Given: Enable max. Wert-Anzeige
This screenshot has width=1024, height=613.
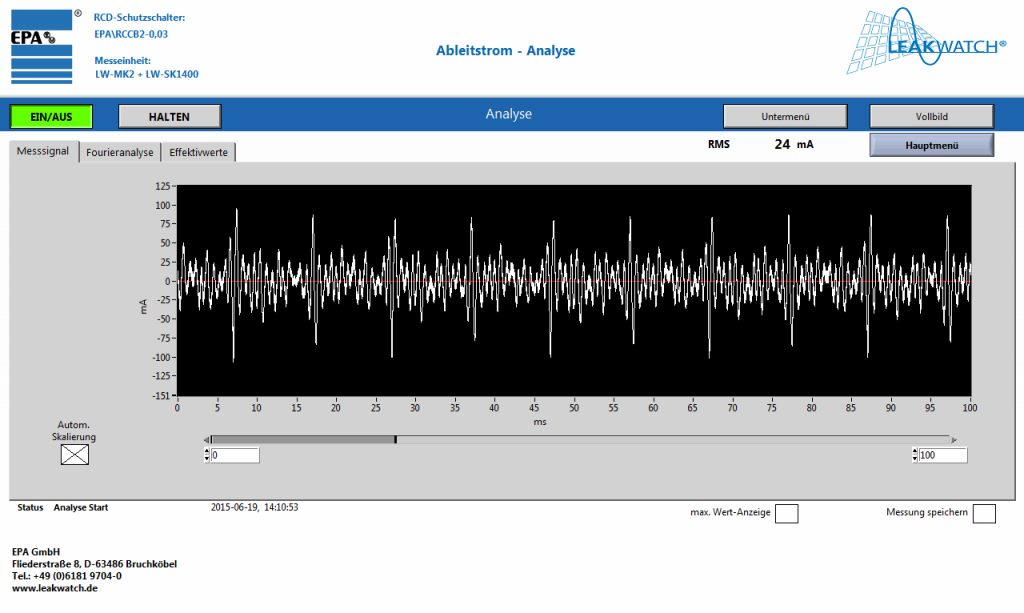Looking at the screenshot, I should pyautogui.click(x=786, y=513).
